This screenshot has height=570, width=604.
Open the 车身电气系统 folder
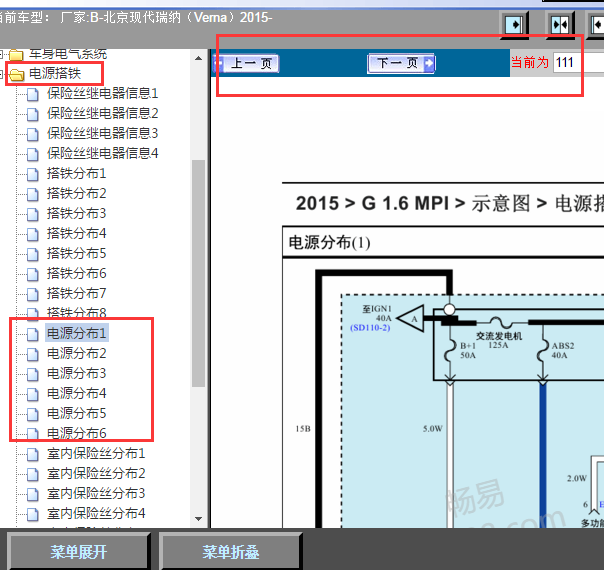click(68, 54)
